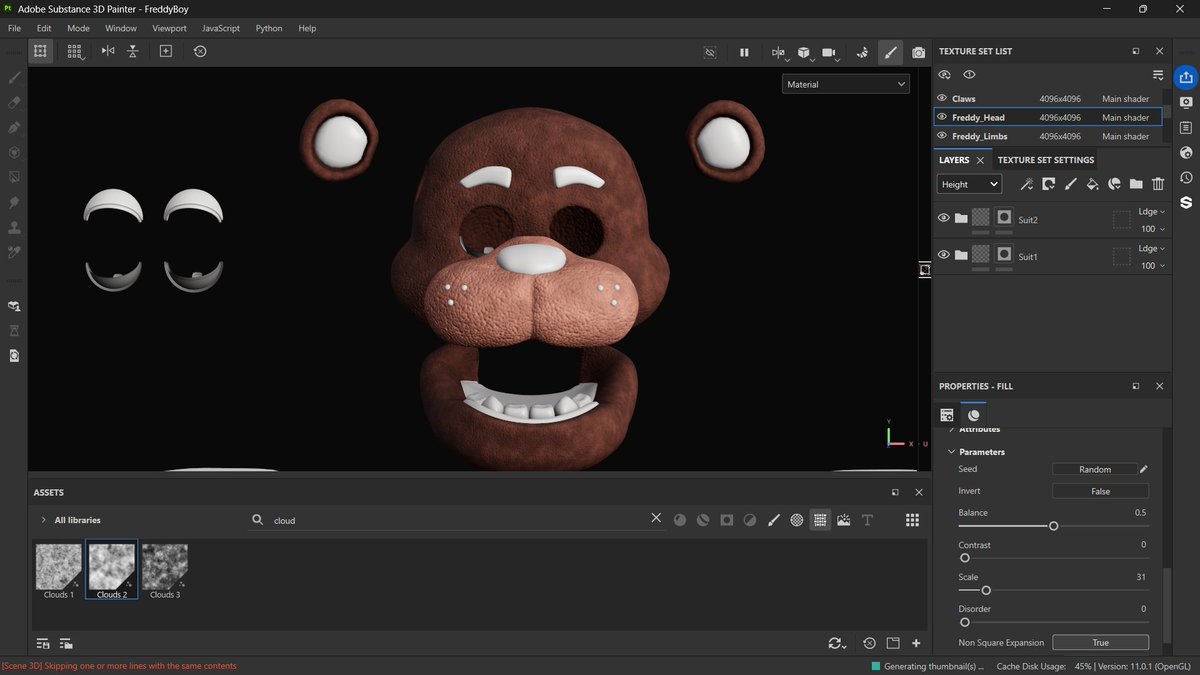Open Suit1 opacity 100 dropdown
The height and width of the screenshot is (675, 1200).
coord(1152,266)
